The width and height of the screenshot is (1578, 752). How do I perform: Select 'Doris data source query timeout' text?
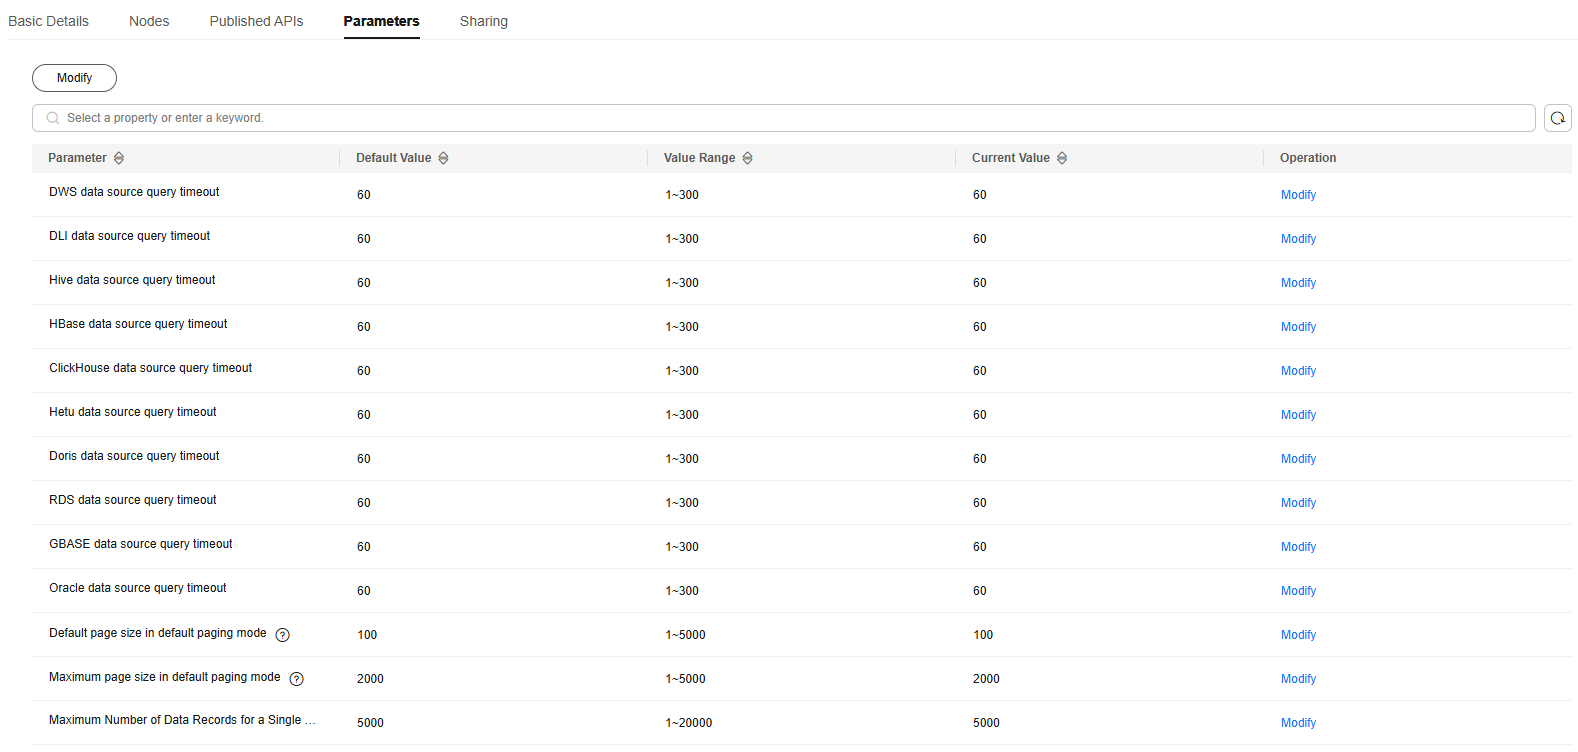(134, 456)
